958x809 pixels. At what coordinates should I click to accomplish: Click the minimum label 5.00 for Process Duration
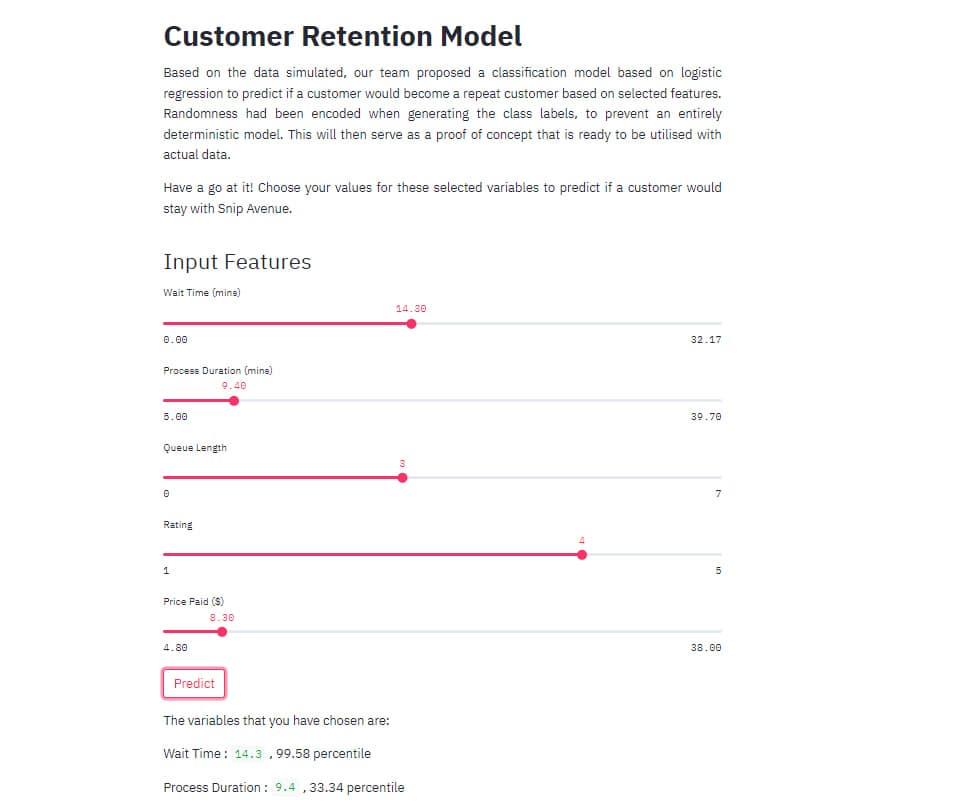pos(174,416)
